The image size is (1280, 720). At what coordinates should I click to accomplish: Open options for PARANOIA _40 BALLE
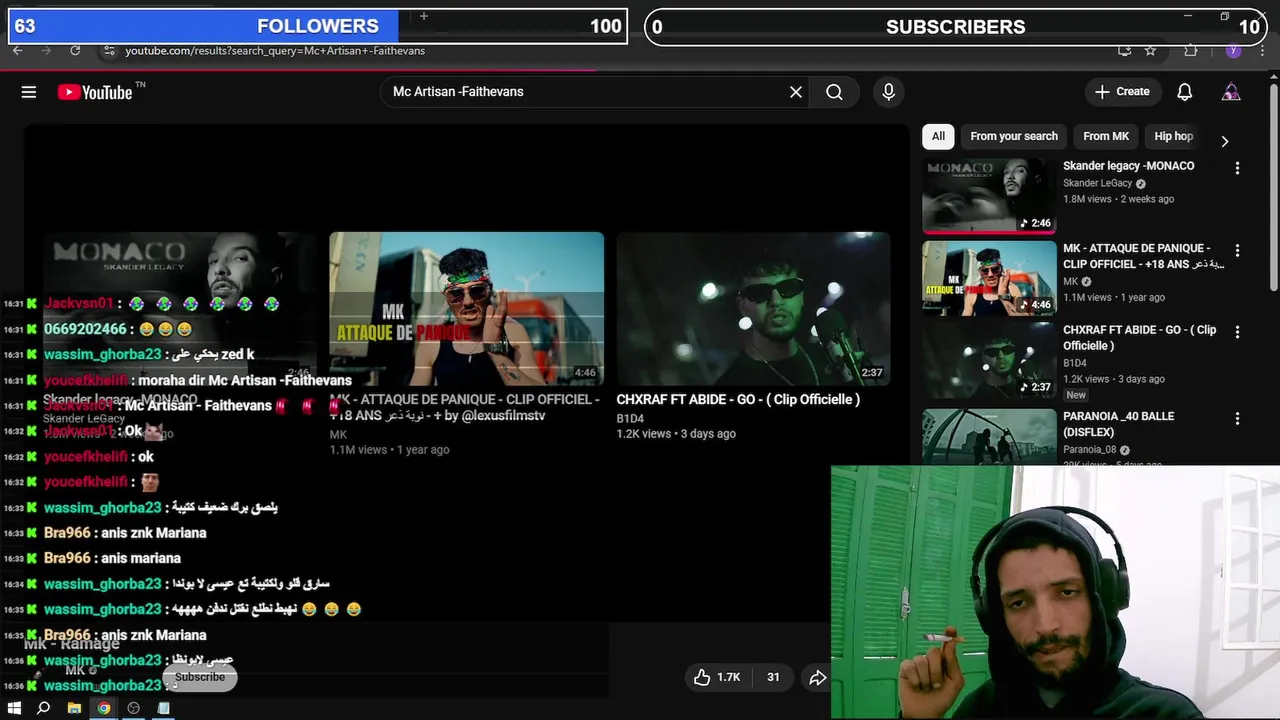tap(1237, 418)
